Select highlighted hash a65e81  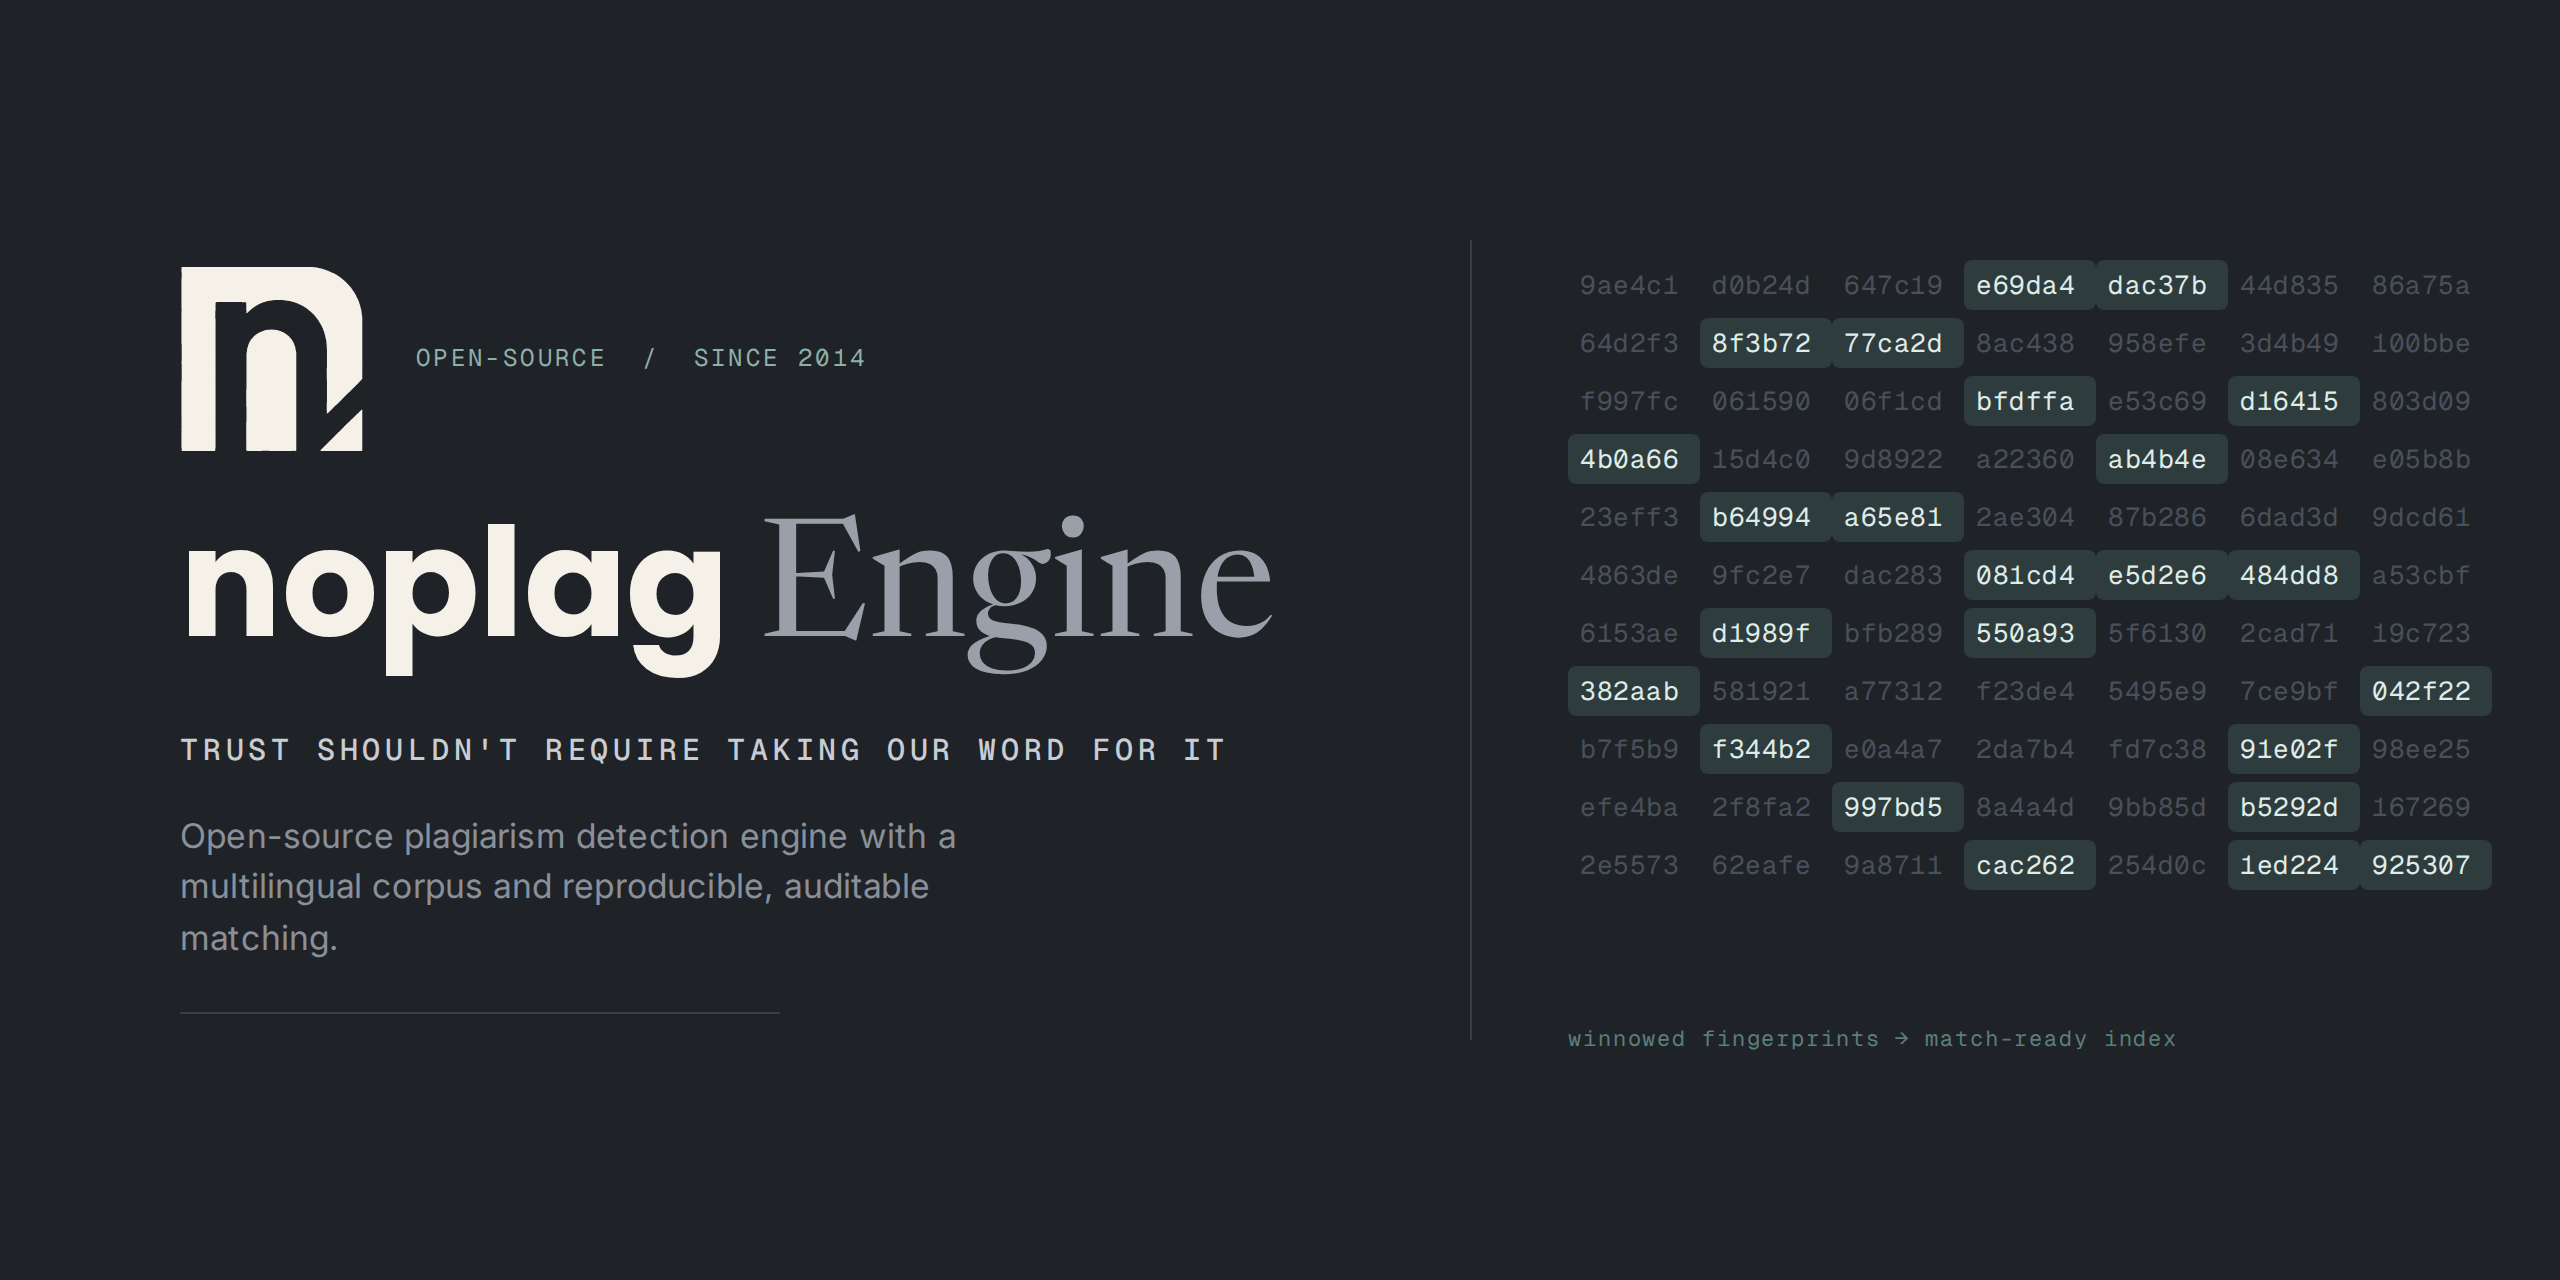coord(1898,517)
